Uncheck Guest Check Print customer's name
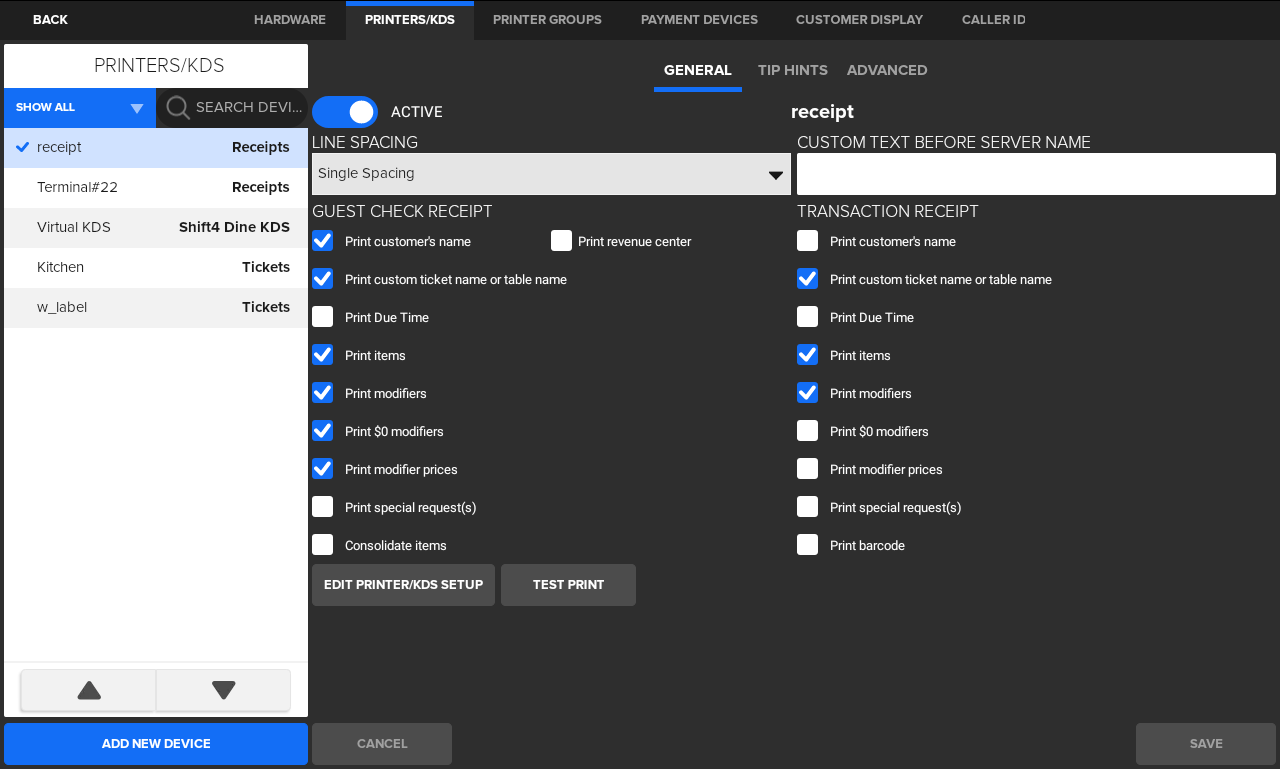Image resolution: width=1280 pixels, height=769 pixels. (x=322, y=241)
